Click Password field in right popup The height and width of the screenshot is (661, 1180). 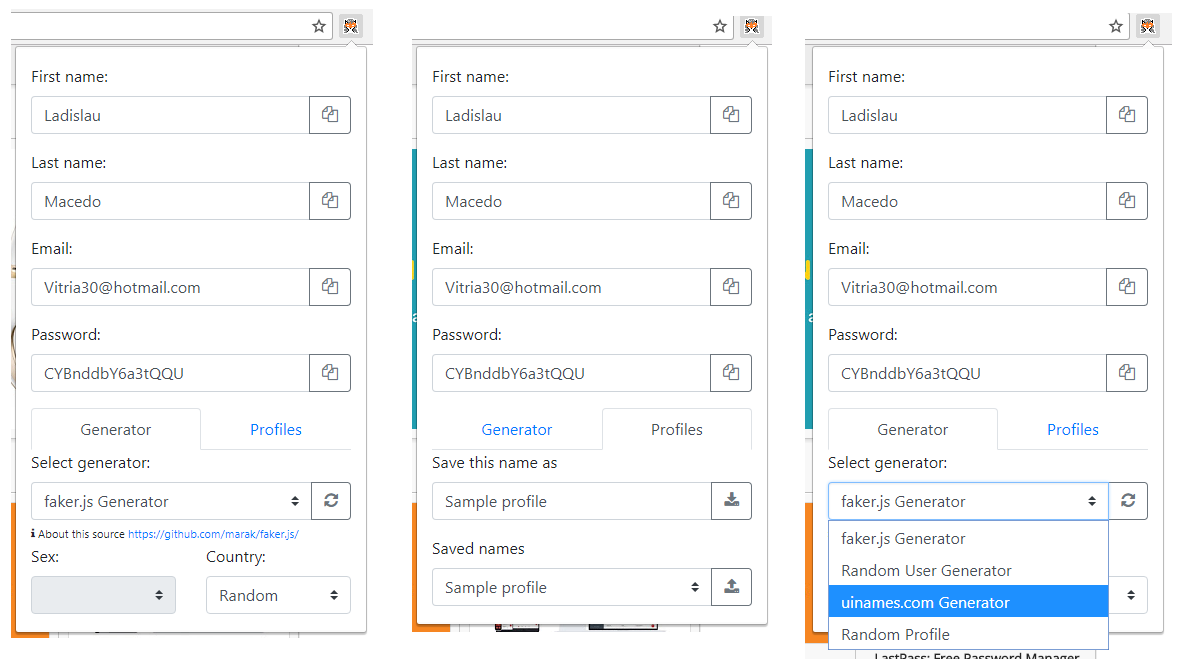(967, 373)
